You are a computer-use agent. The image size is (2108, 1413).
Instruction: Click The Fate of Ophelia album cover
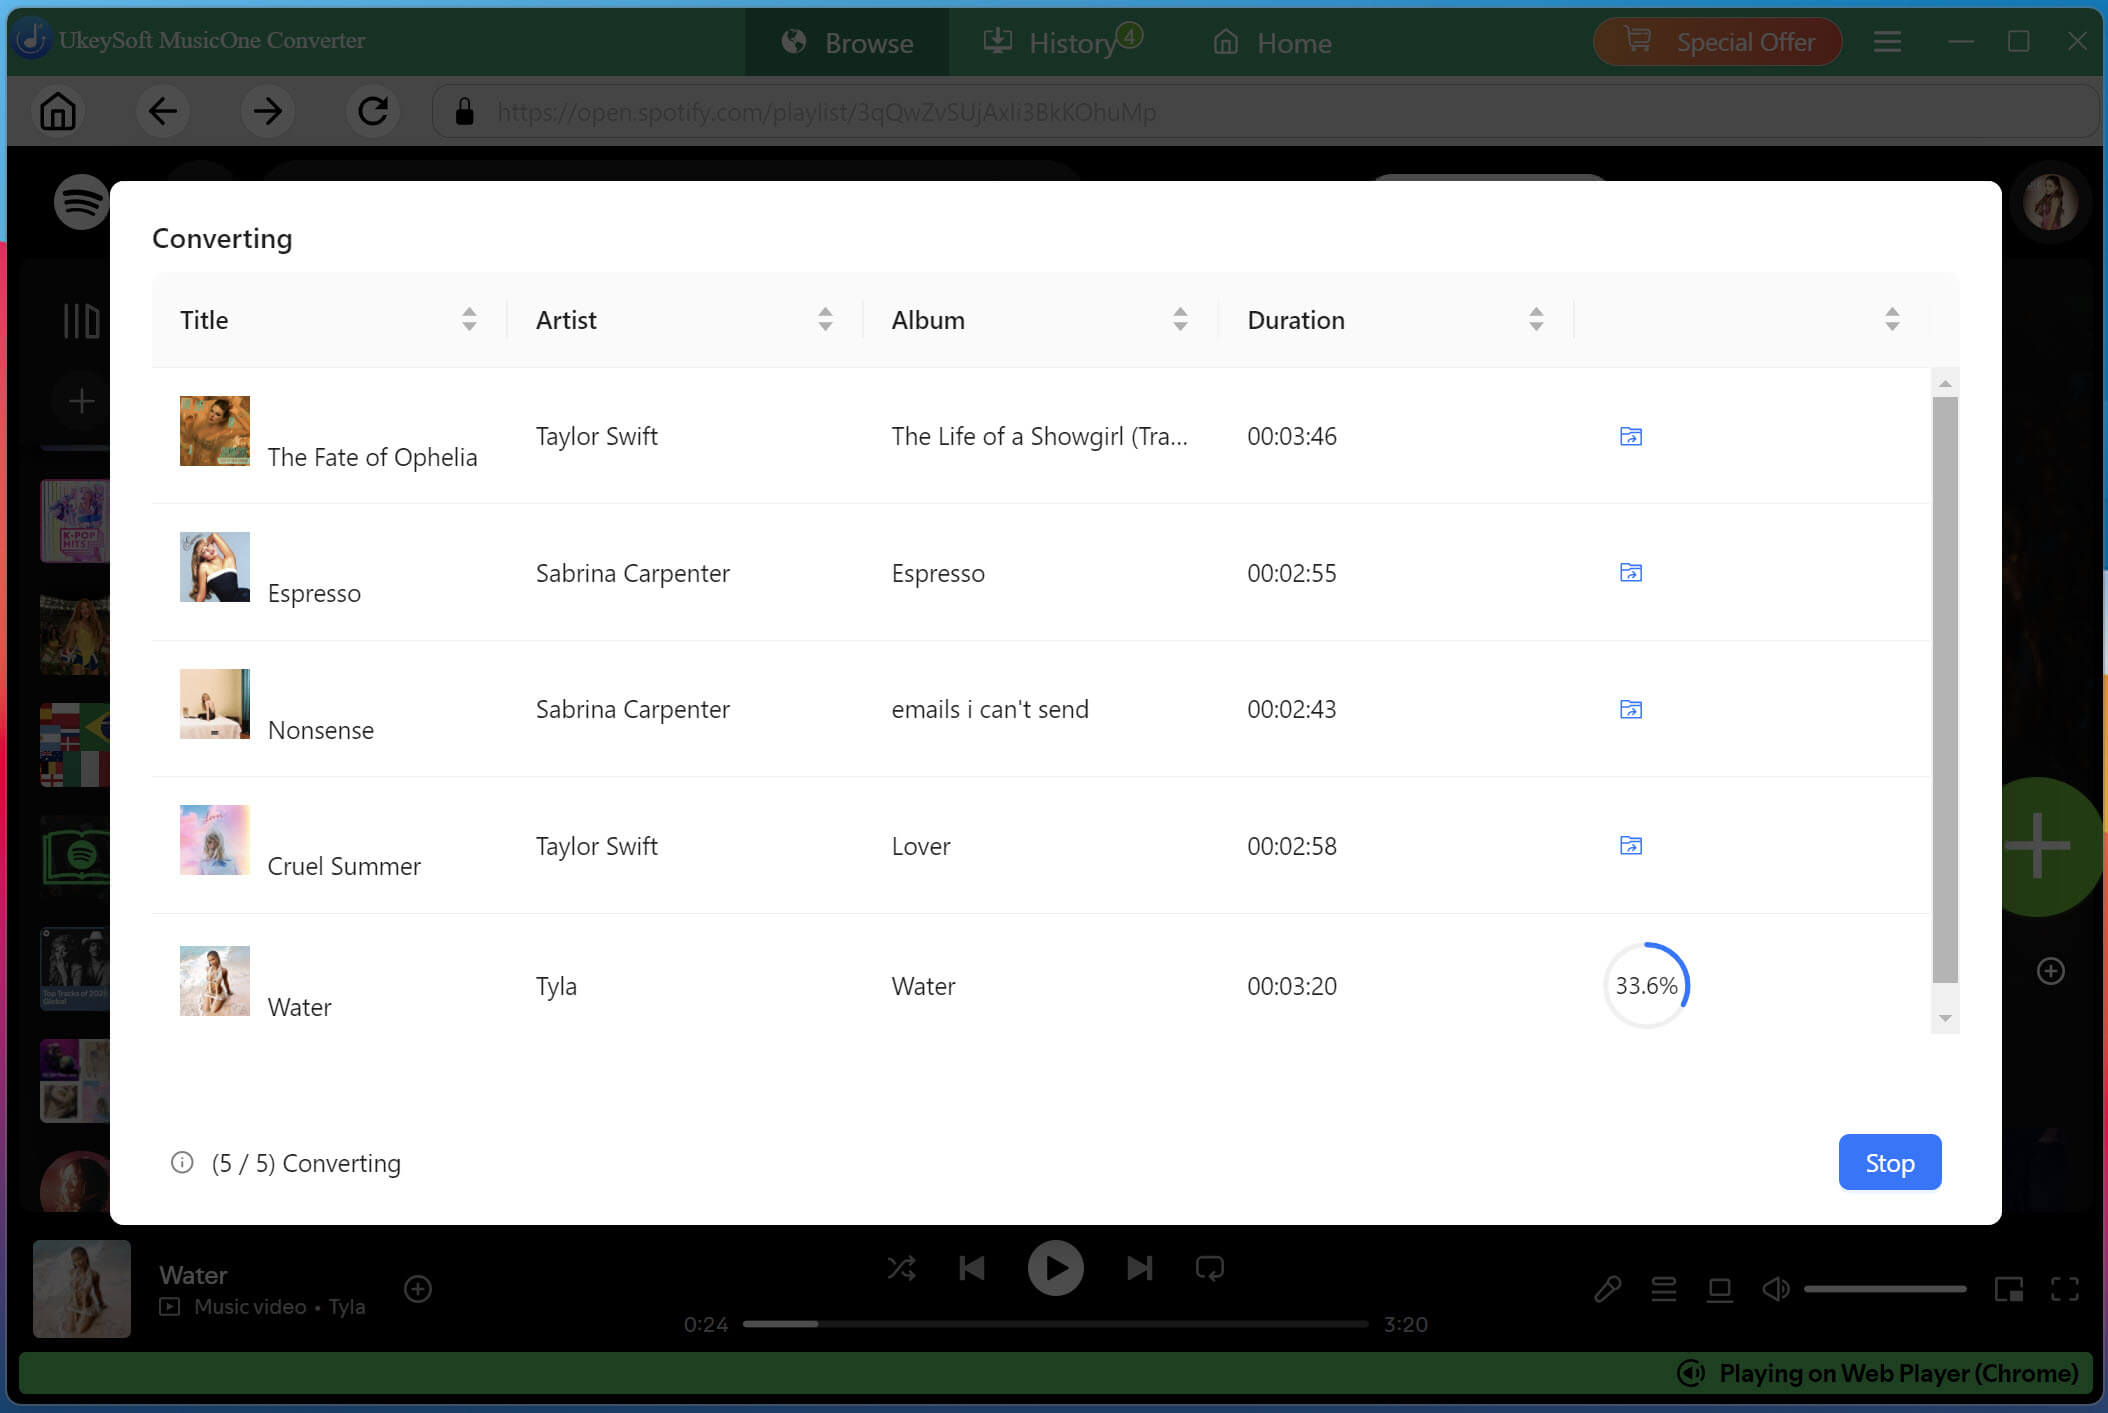[215, 431]
